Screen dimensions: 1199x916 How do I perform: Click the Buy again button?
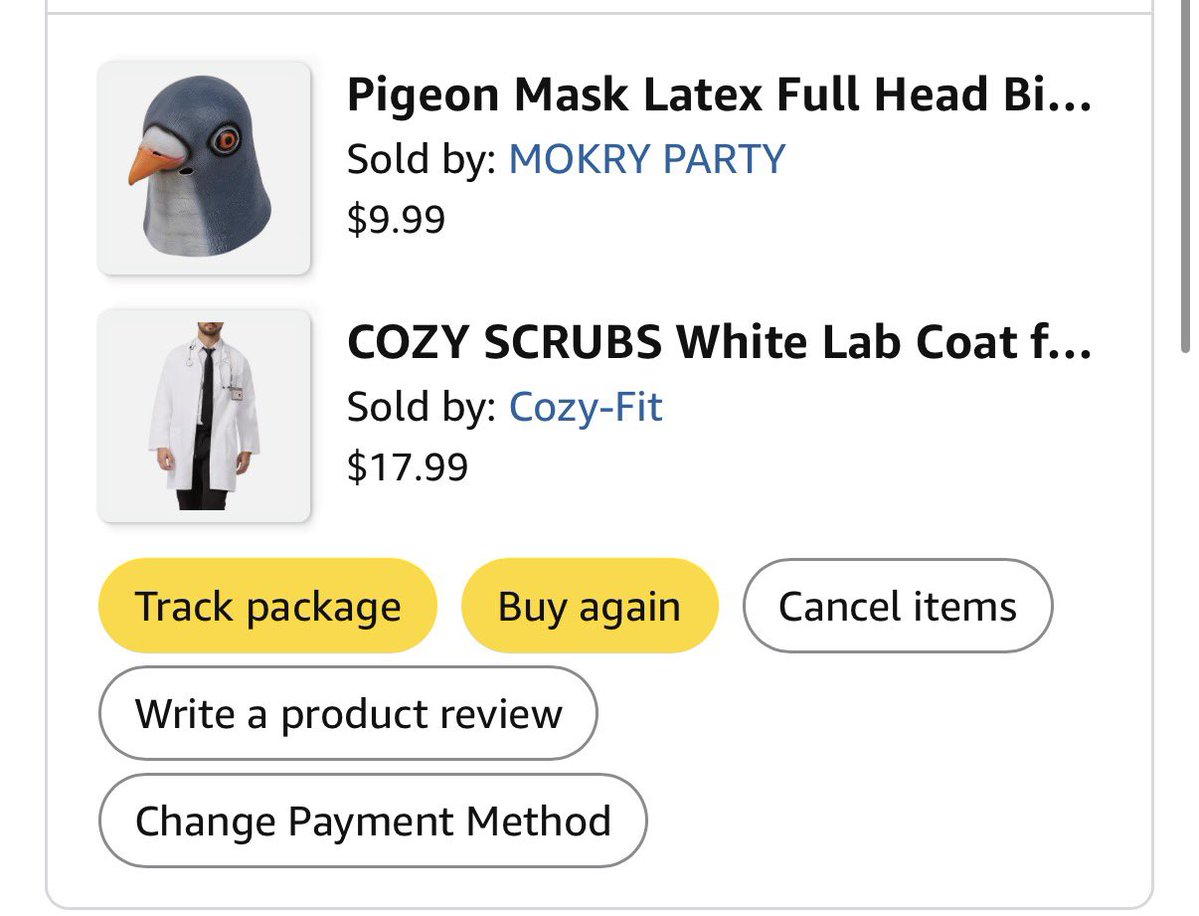pos(590,606)
